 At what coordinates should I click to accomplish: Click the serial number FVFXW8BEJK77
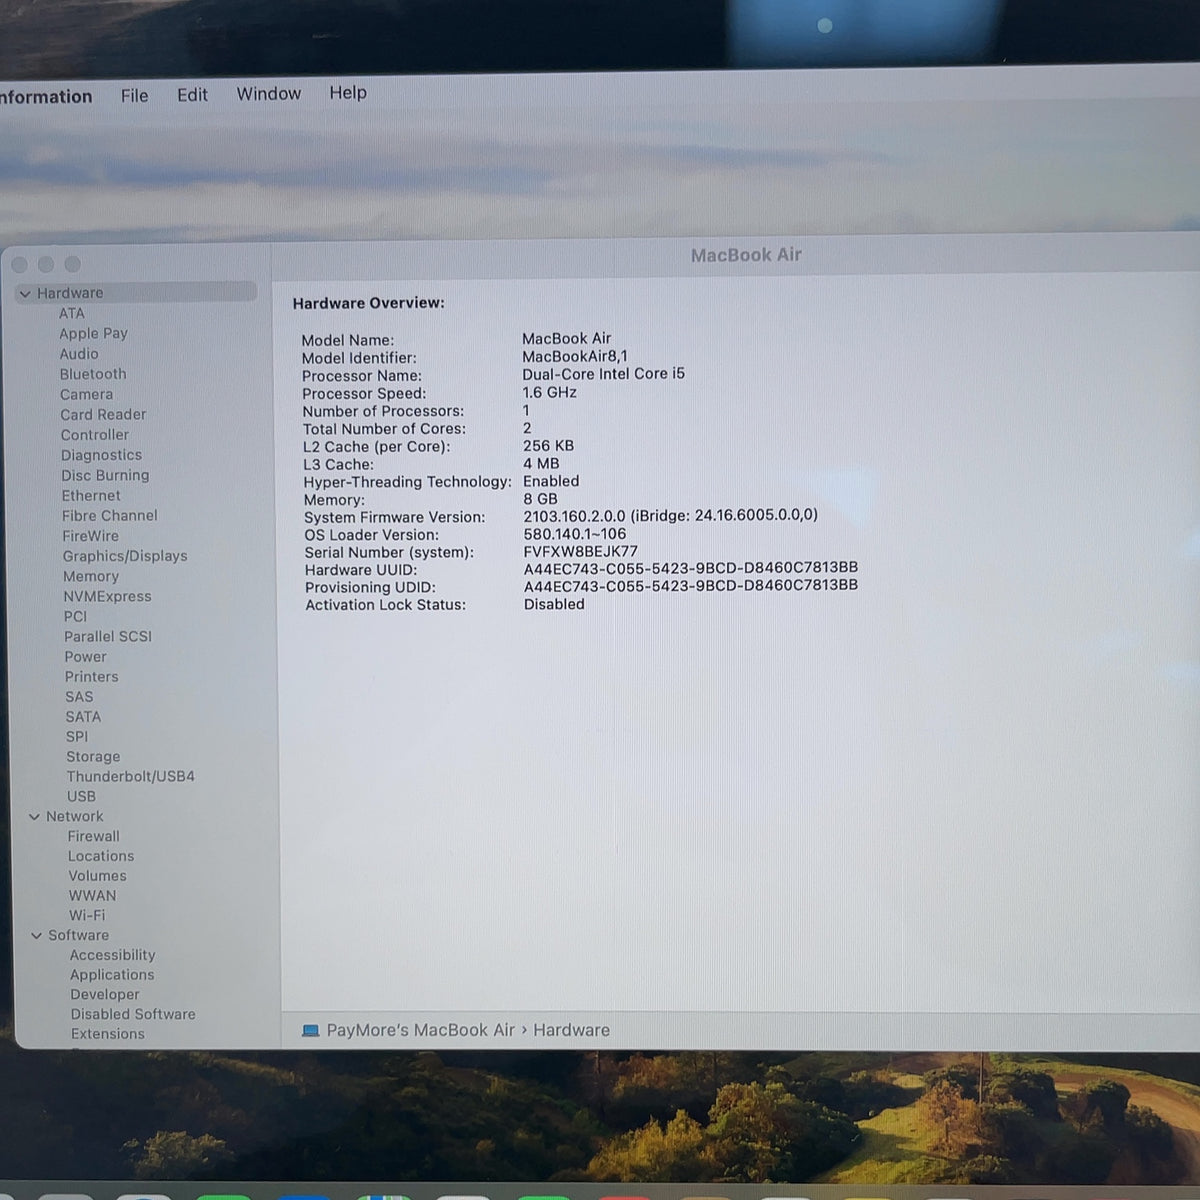coord(580,551)
